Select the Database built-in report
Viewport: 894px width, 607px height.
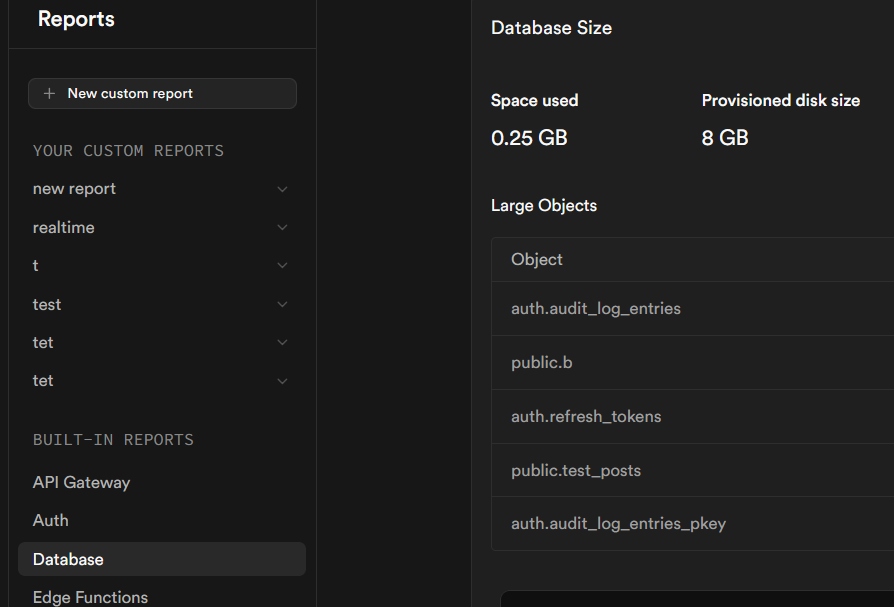(x=68, y=559)
